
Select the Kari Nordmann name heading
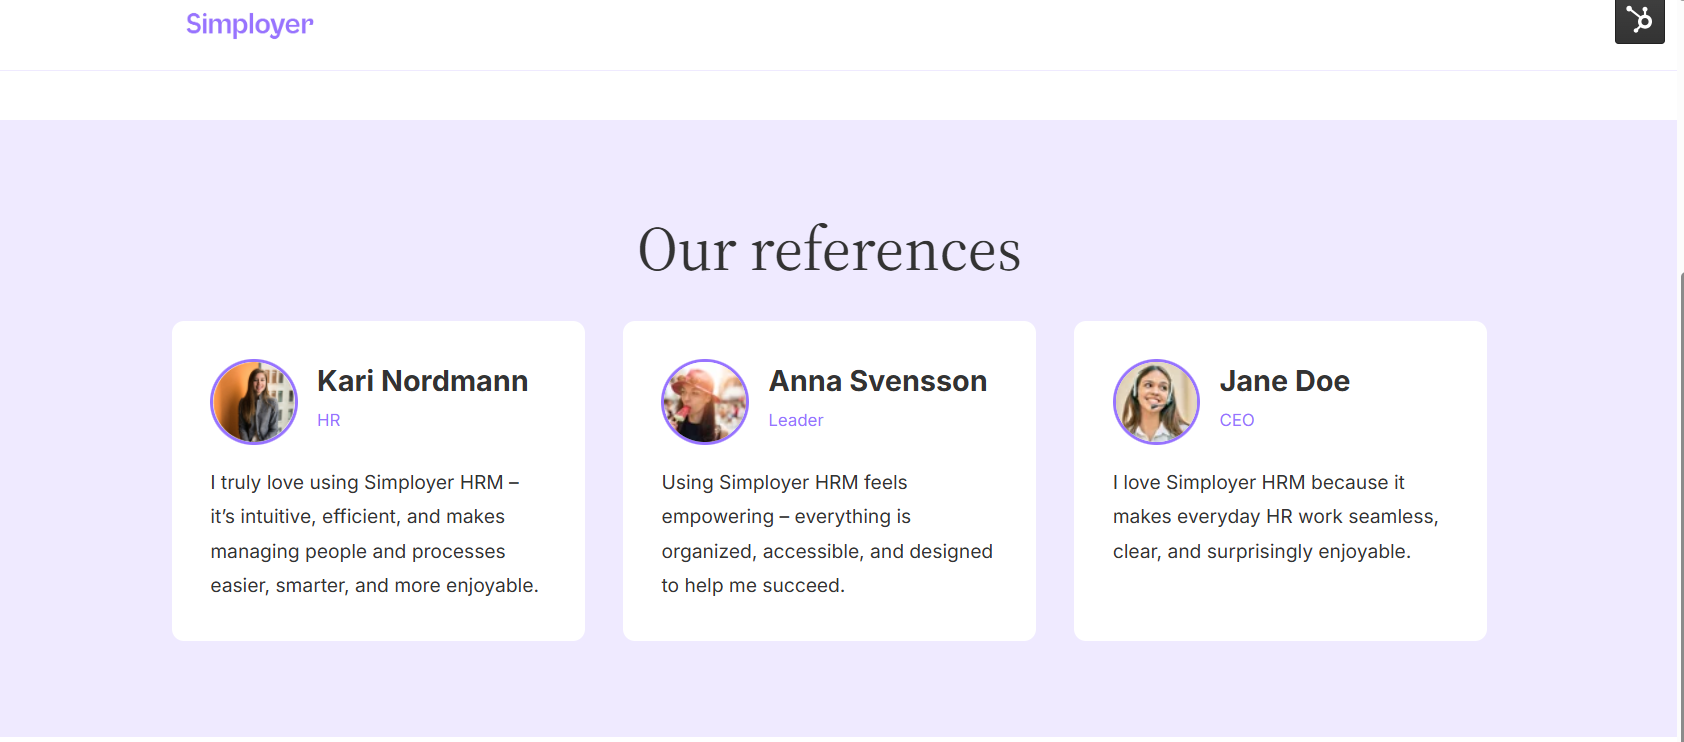[422, 381]
